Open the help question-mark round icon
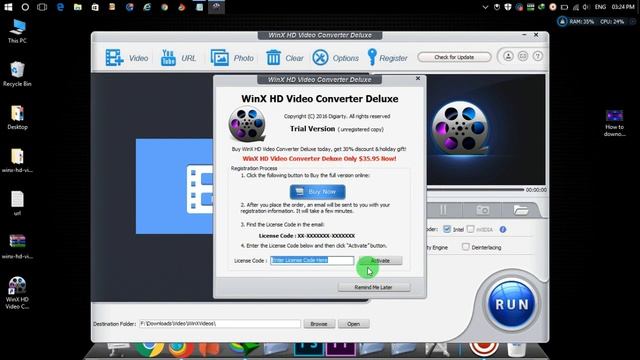Screen dimensions: 640x360 coord(538,56)
